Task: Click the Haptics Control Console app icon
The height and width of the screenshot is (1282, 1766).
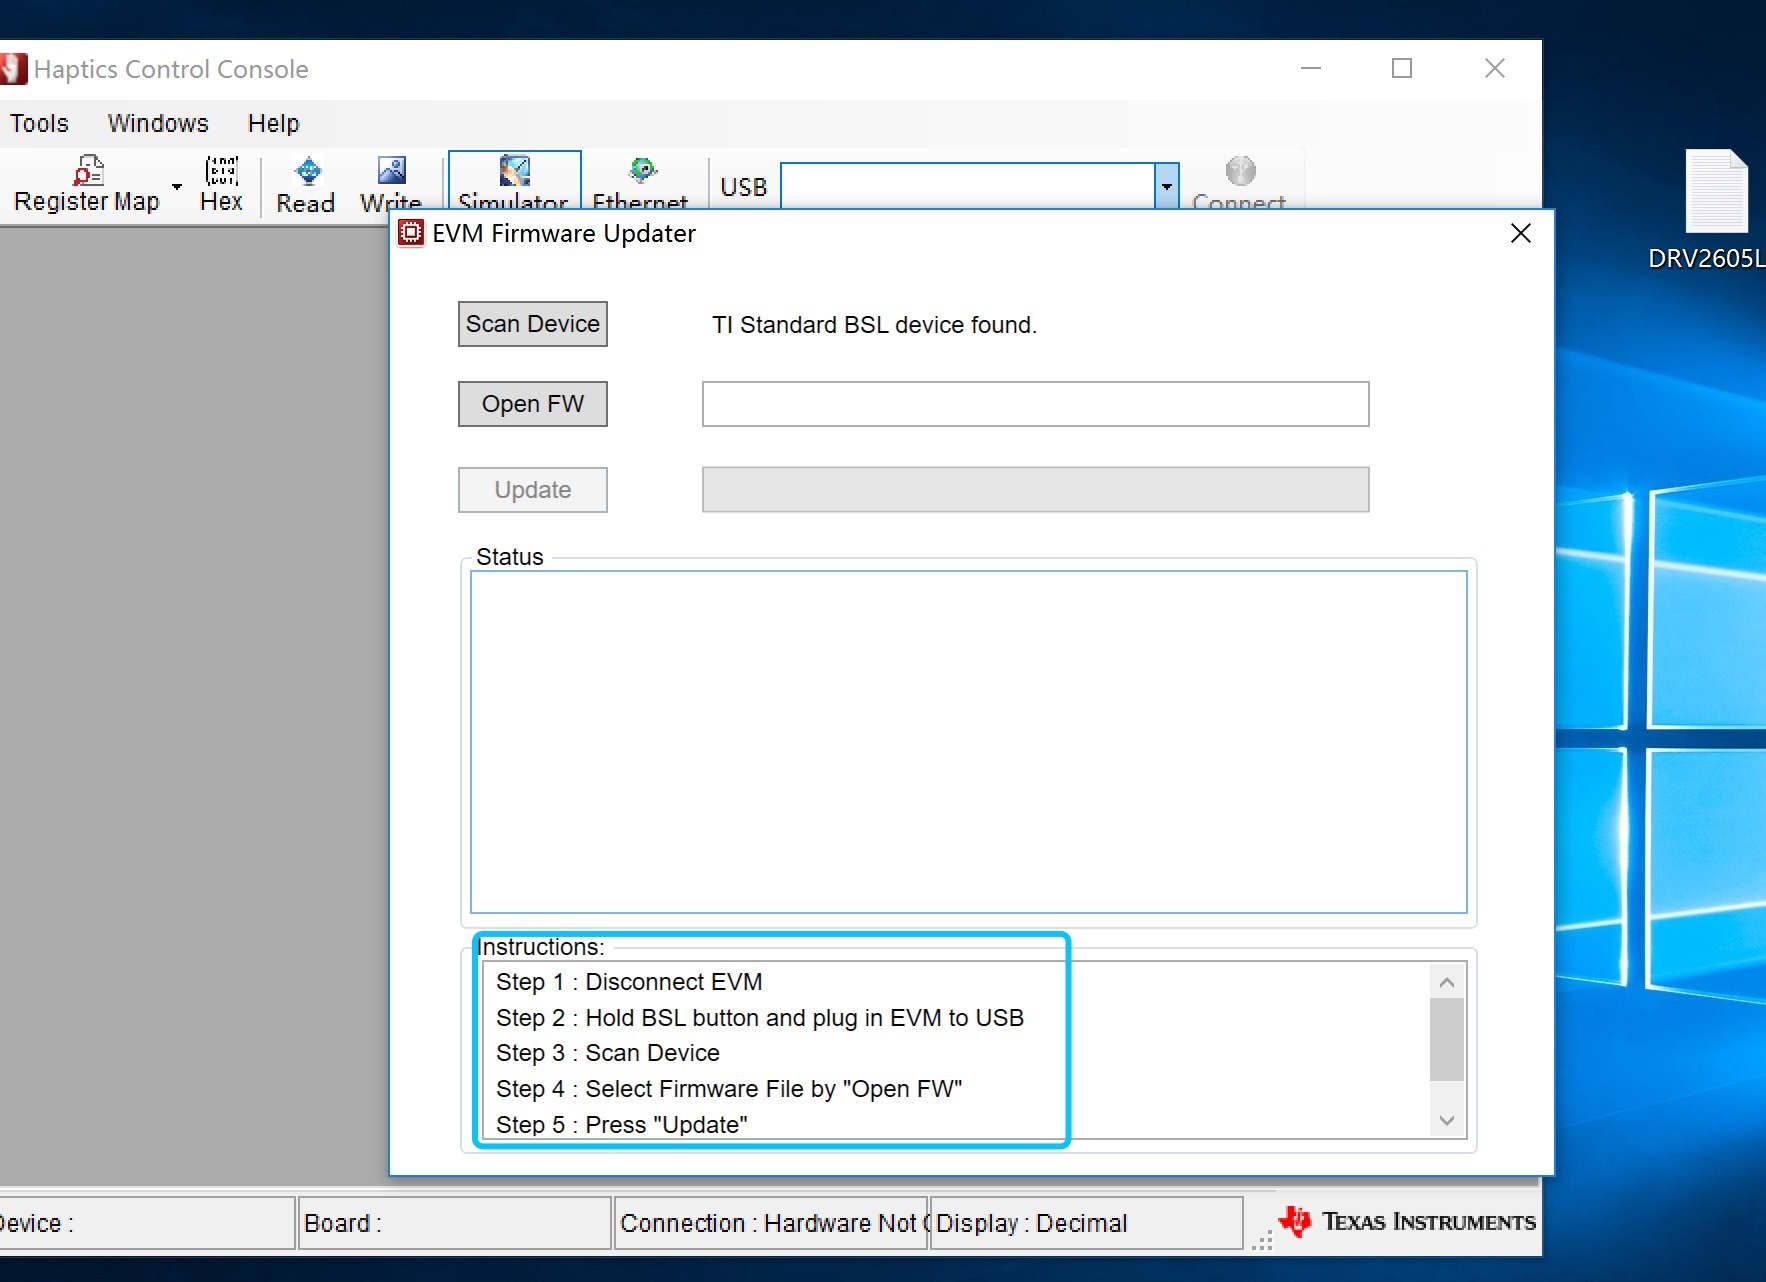Action: pos(13,69)
